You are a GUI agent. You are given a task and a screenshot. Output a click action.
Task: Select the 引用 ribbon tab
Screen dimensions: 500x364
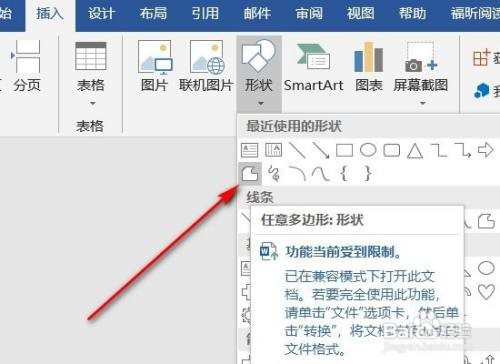(x=205, y=14)
